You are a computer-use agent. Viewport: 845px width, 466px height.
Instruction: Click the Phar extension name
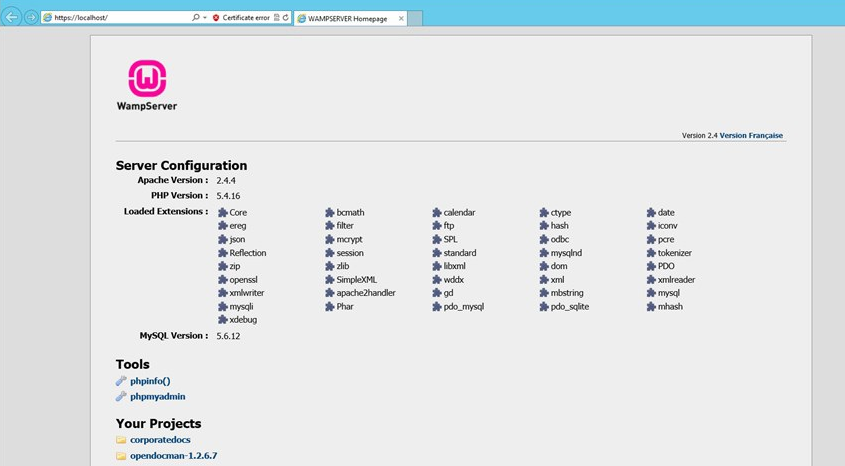point(345,307)
